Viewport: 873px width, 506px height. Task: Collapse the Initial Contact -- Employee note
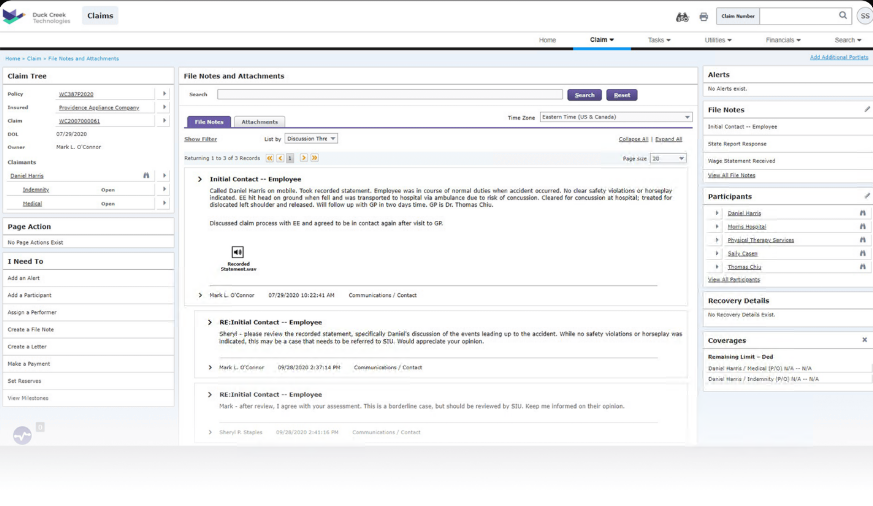point(199,179)
